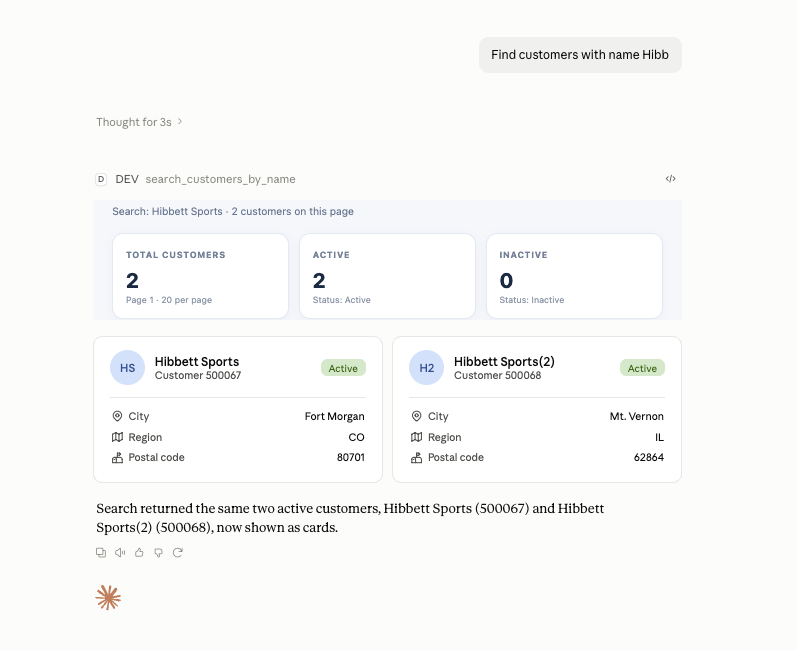
Task: Click the user message Find customers with name Hibb
Action: [x=580, y=55]
